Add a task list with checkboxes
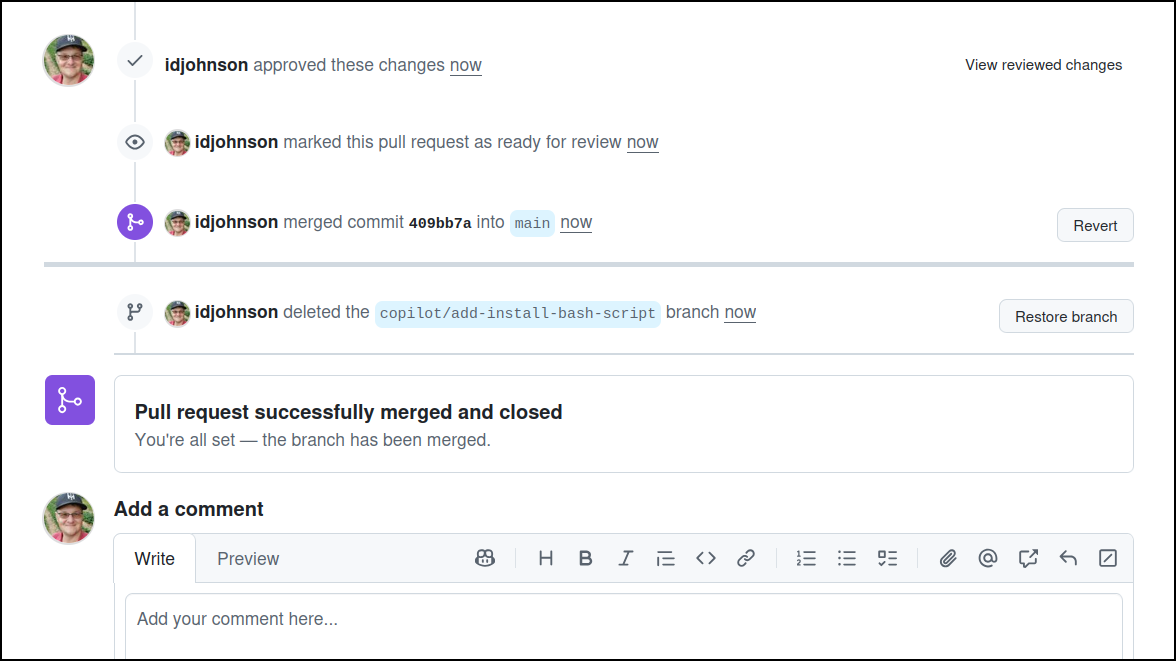 [887, 558]
